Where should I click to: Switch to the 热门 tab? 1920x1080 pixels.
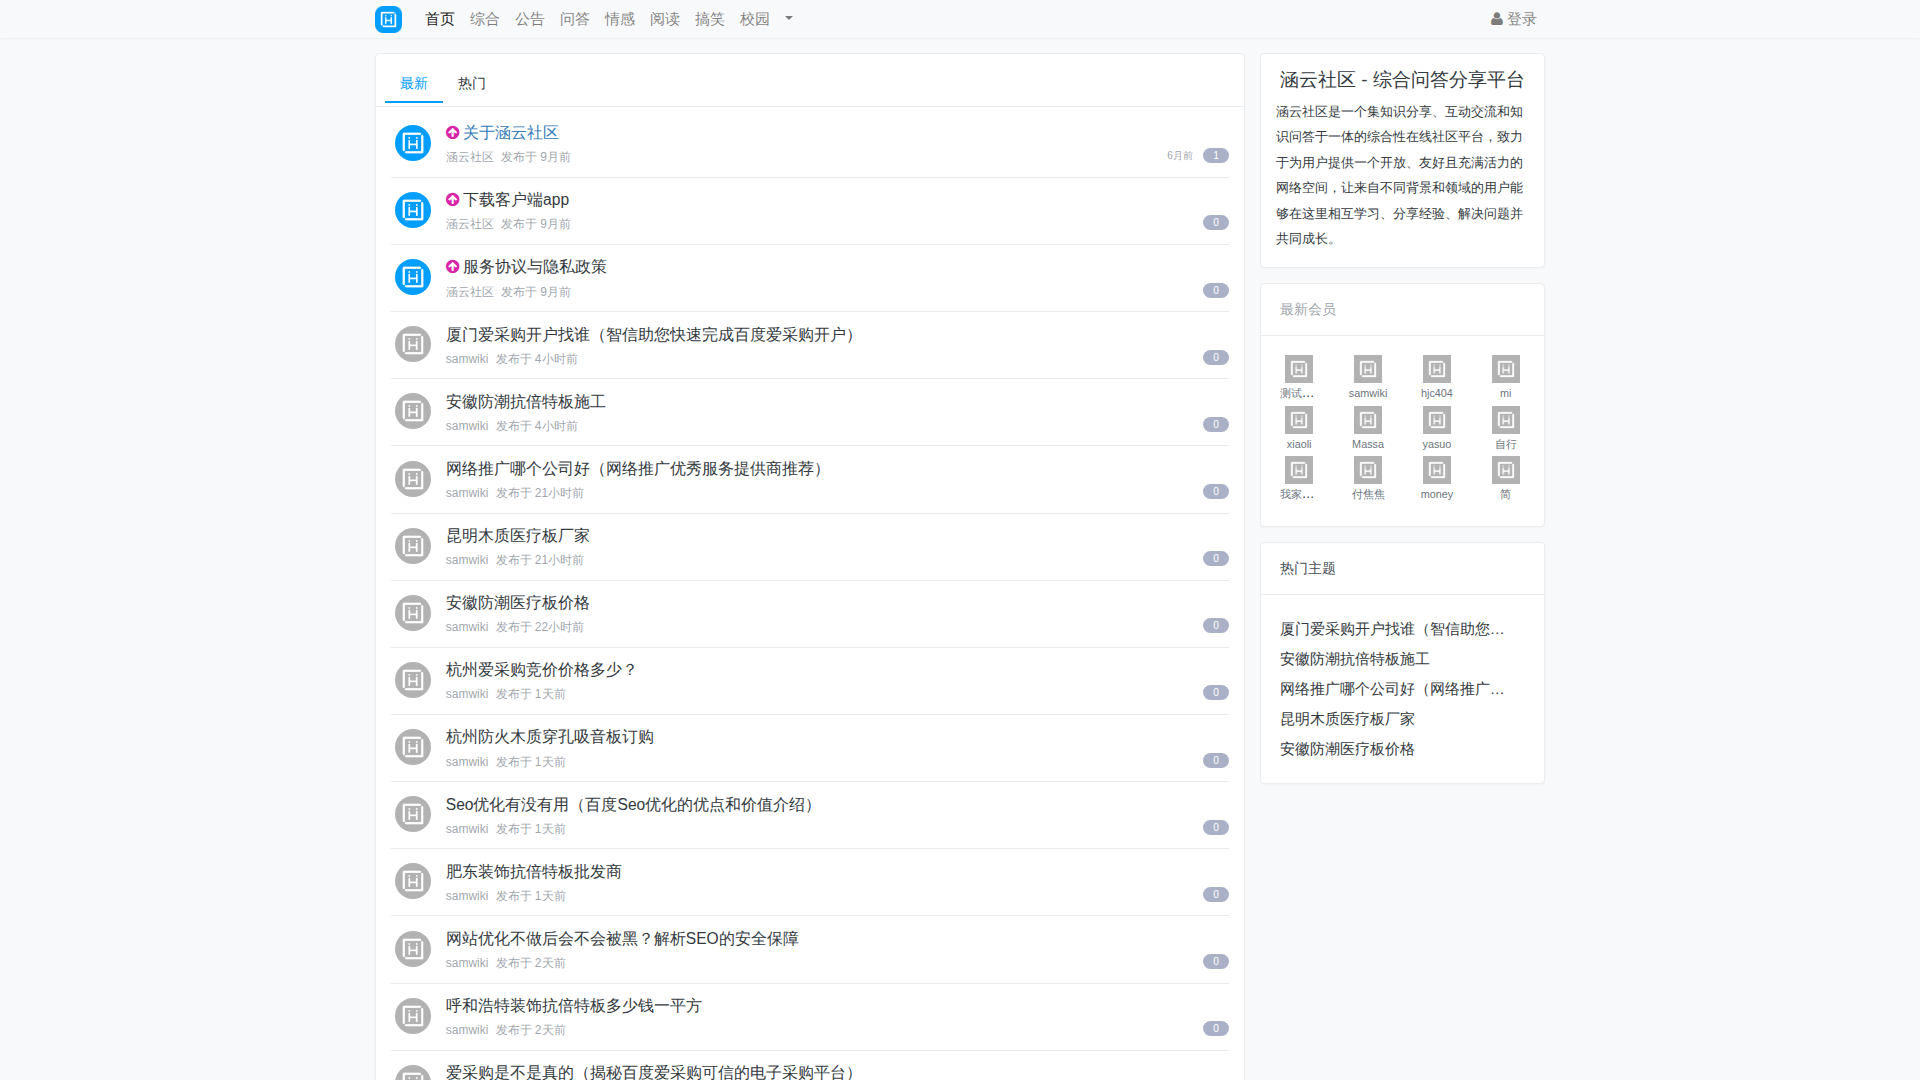471,83
